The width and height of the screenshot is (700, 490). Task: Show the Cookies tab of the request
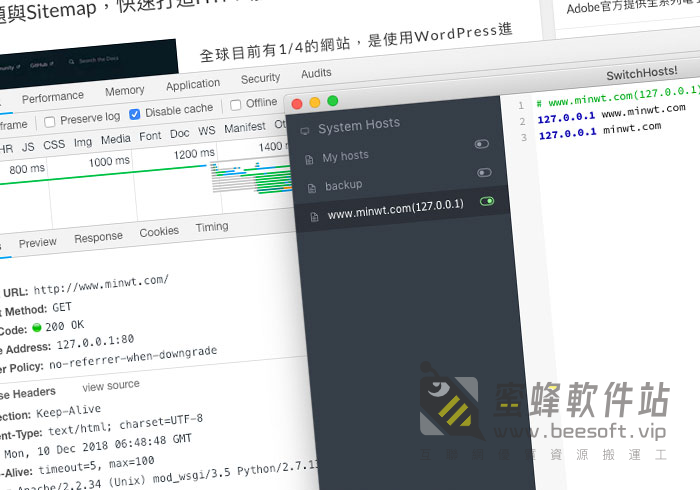159,232
